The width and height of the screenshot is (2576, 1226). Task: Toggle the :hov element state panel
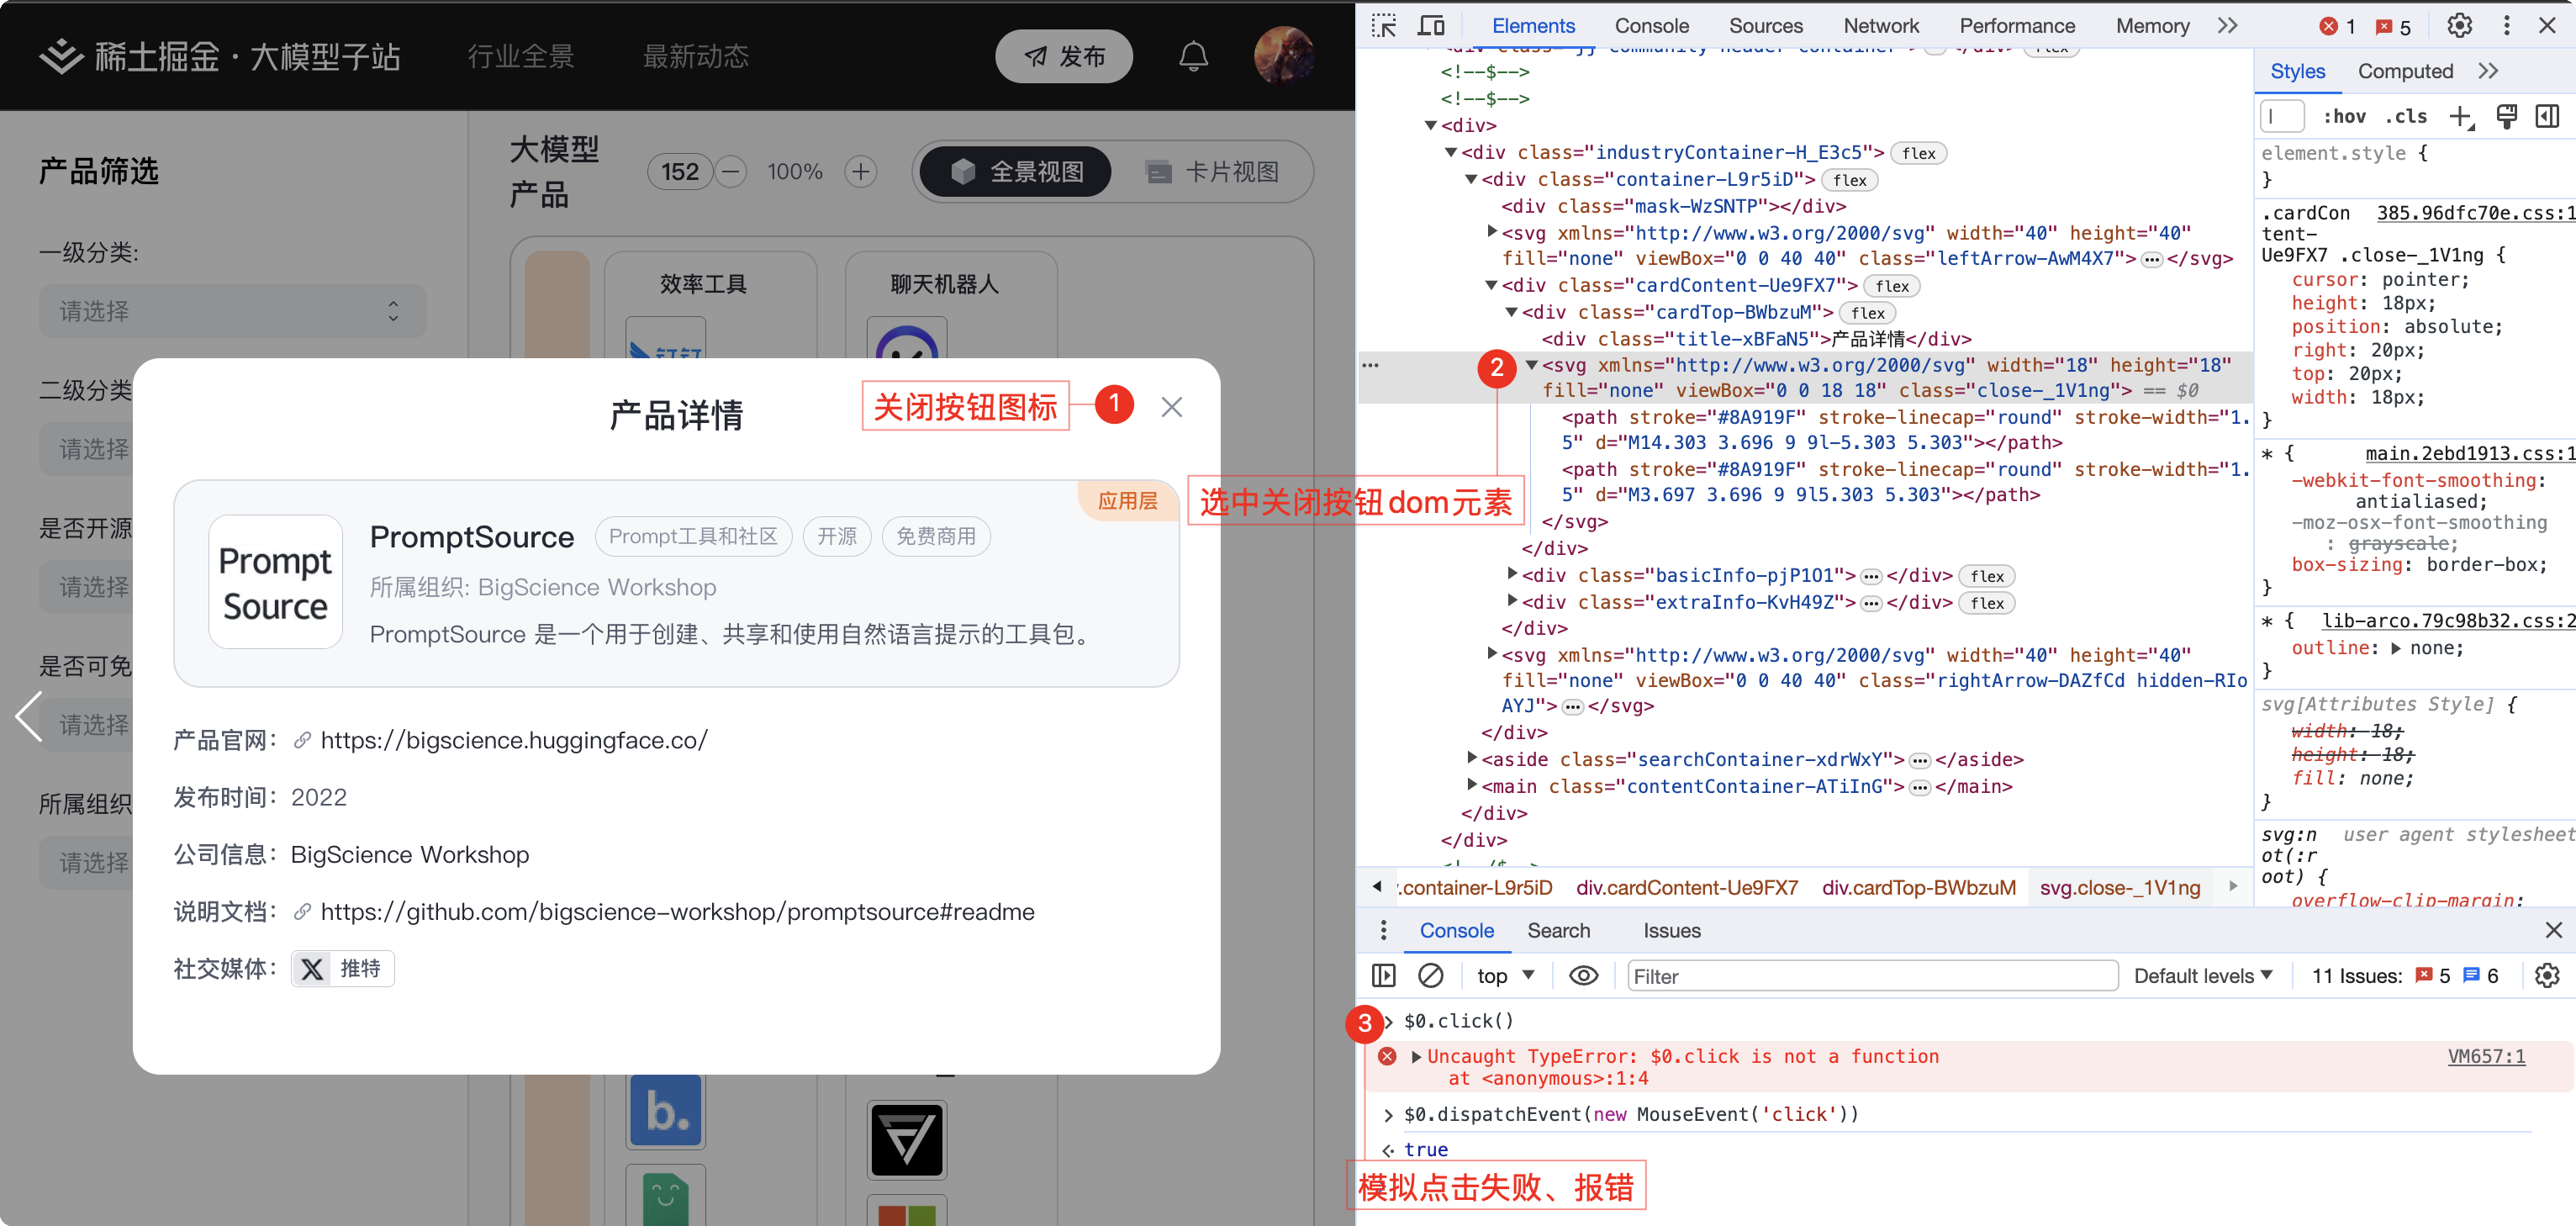pos(2344,116)
